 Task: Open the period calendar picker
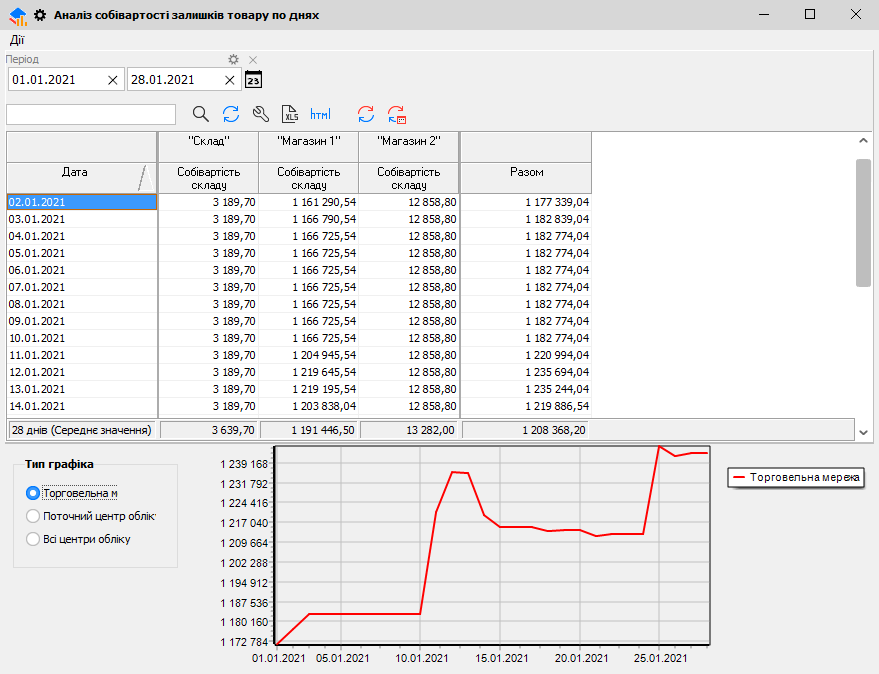tap(253, 80)
